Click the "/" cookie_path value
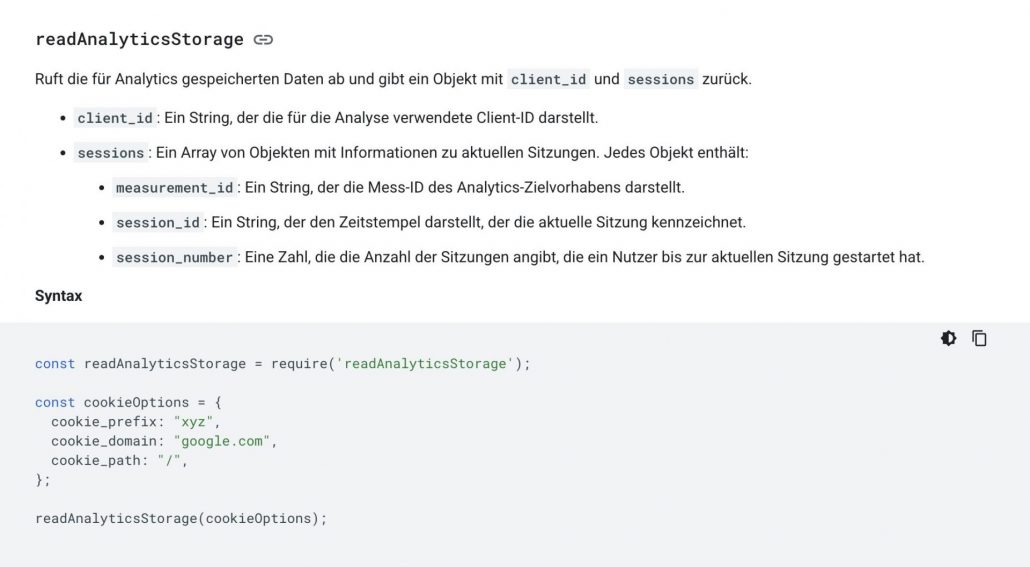The image size is (1030, 567). click(x=171, y=461)
